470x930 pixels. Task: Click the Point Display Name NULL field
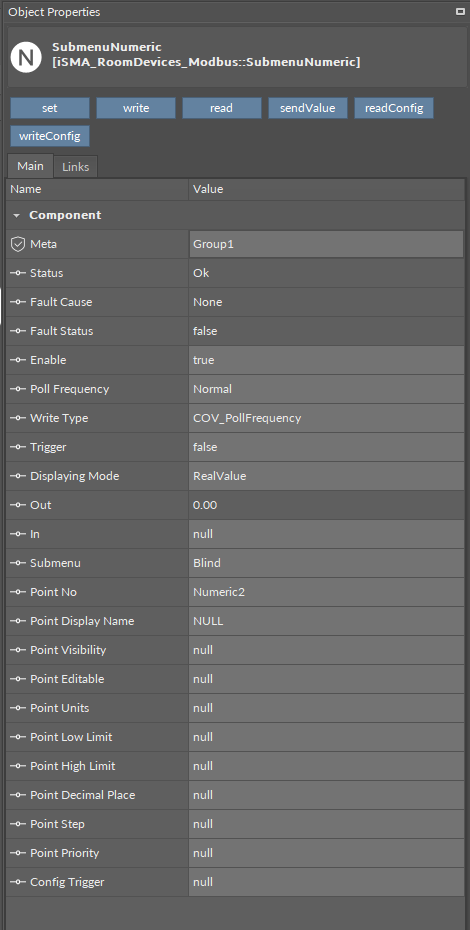[x=326, y=621]
